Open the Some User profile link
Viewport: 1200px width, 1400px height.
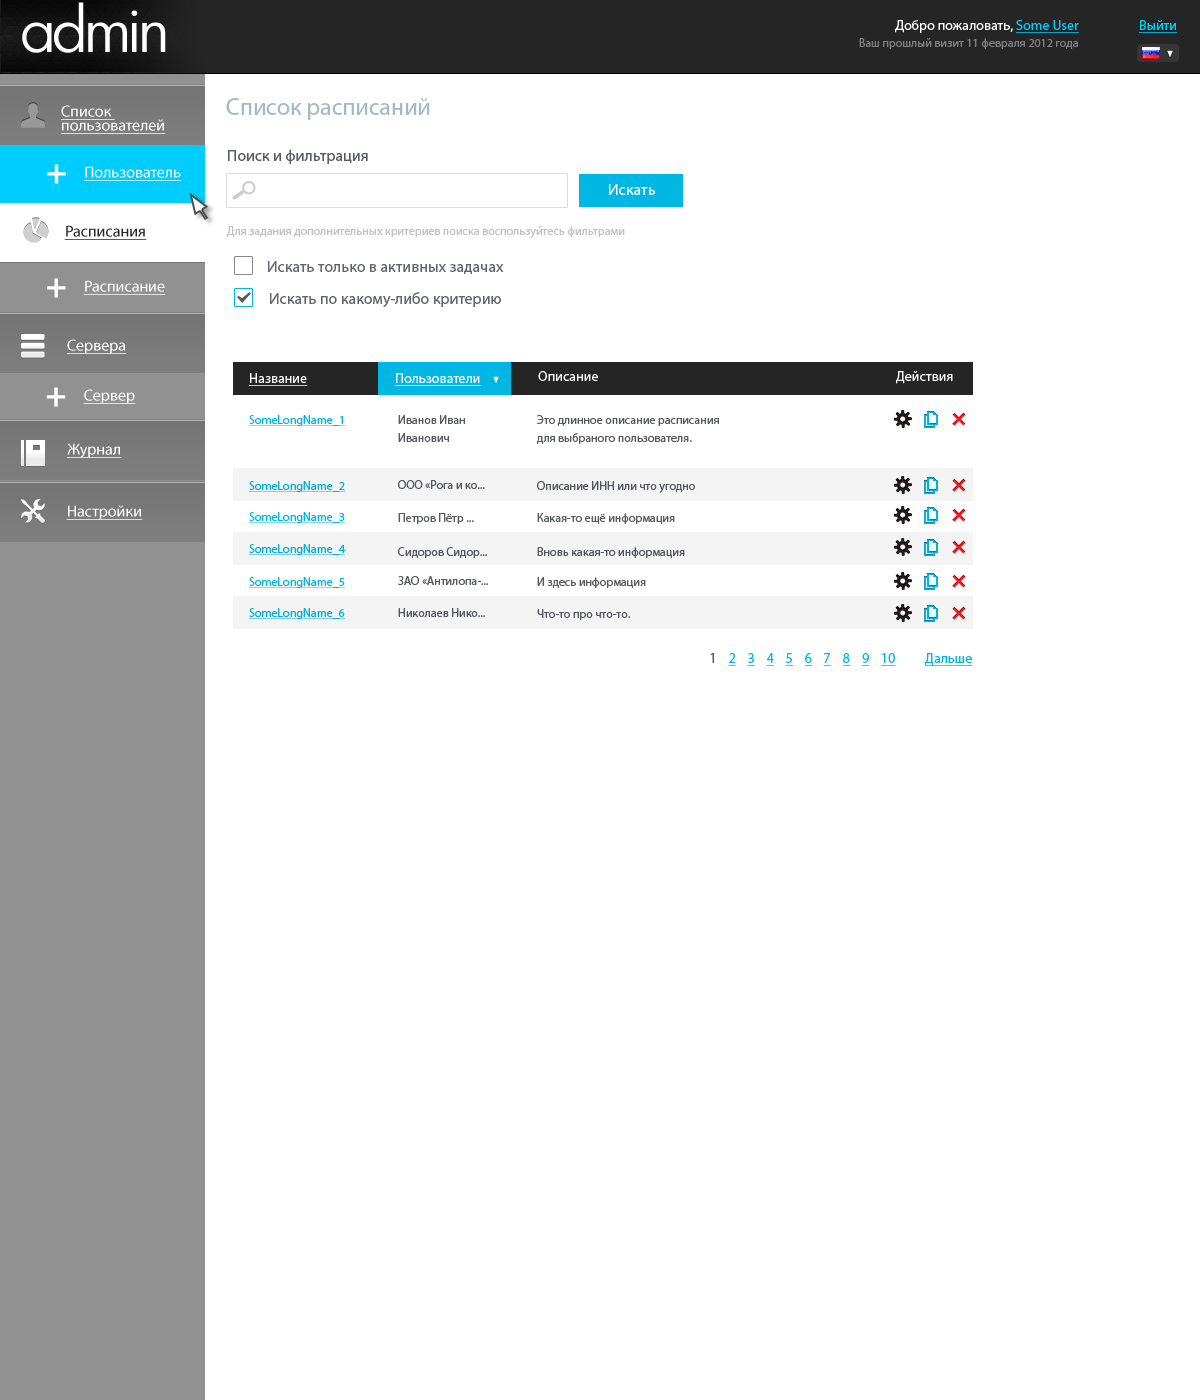pos(1047,25)
